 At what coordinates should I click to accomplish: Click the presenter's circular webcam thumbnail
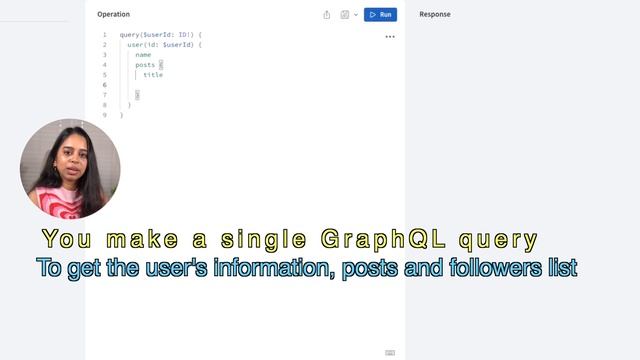[70, 169]
